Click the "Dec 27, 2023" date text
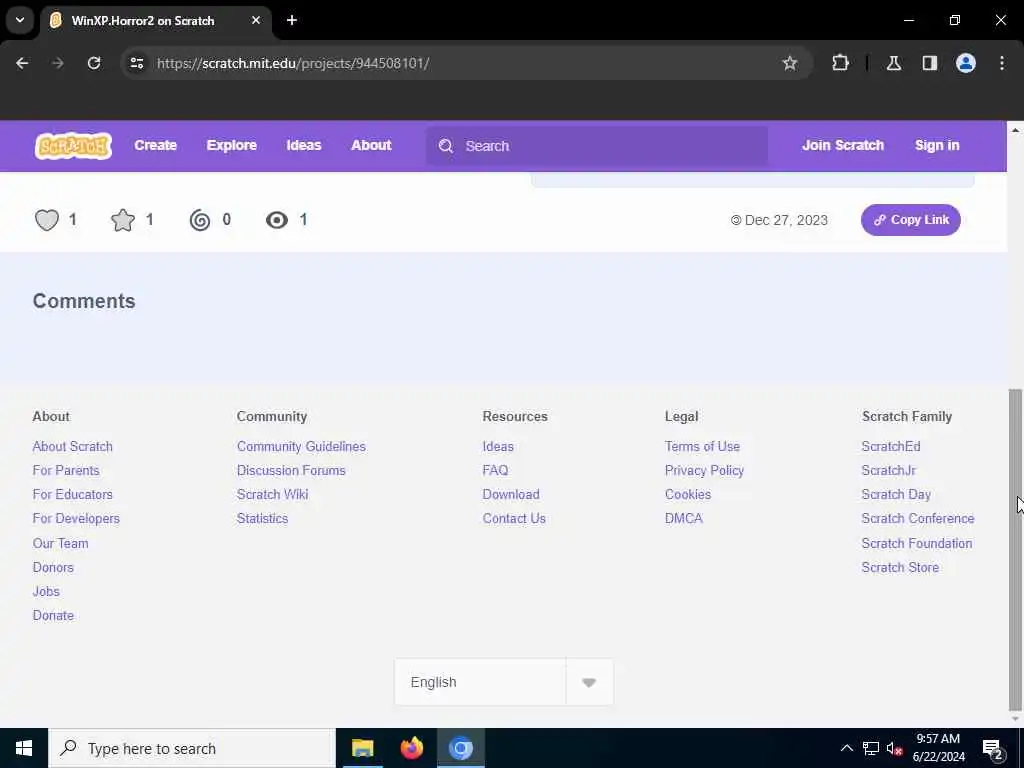The image size is (1024, 768). point(786,220)
